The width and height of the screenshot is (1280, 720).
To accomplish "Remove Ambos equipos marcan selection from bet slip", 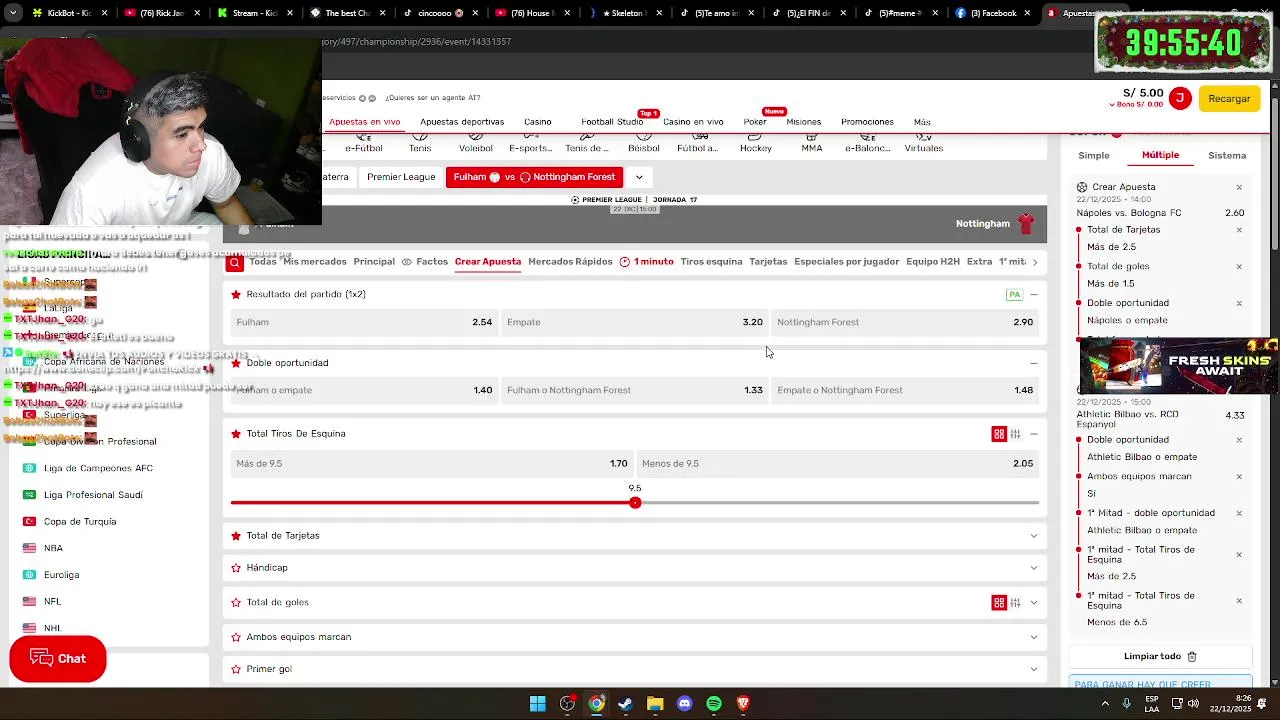I will point(1239,476).
